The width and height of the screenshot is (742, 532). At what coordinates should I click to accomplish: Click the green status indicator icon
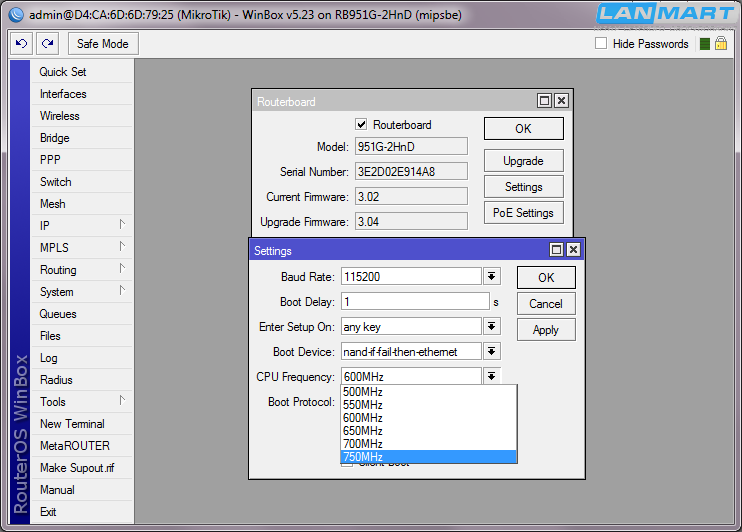(x=705, y=44)
